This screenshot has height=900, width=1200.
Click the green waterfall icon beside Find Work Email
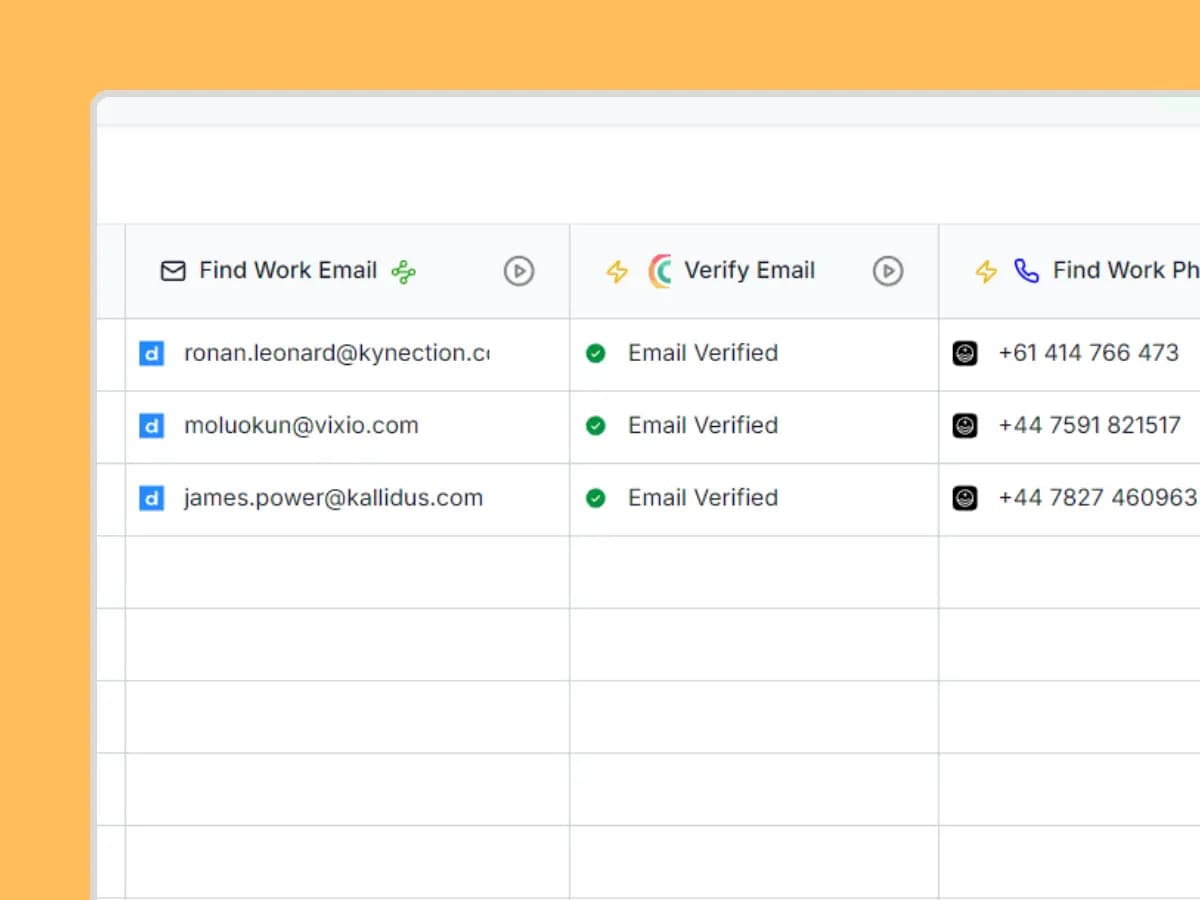click(403, 270)
